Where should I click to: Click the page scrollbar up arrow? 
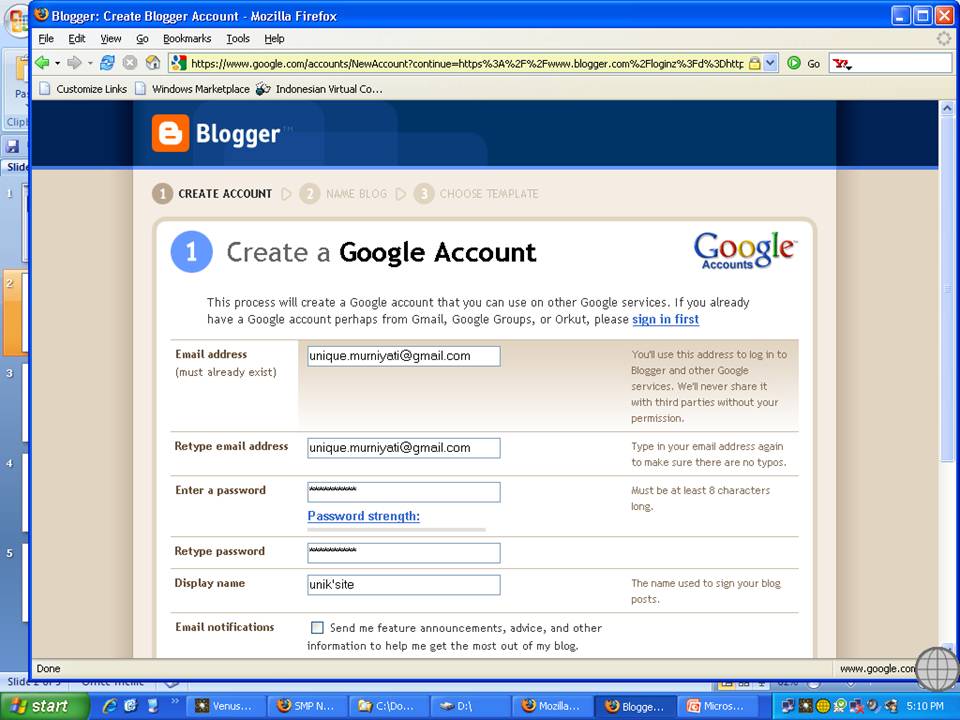point(947,108)
